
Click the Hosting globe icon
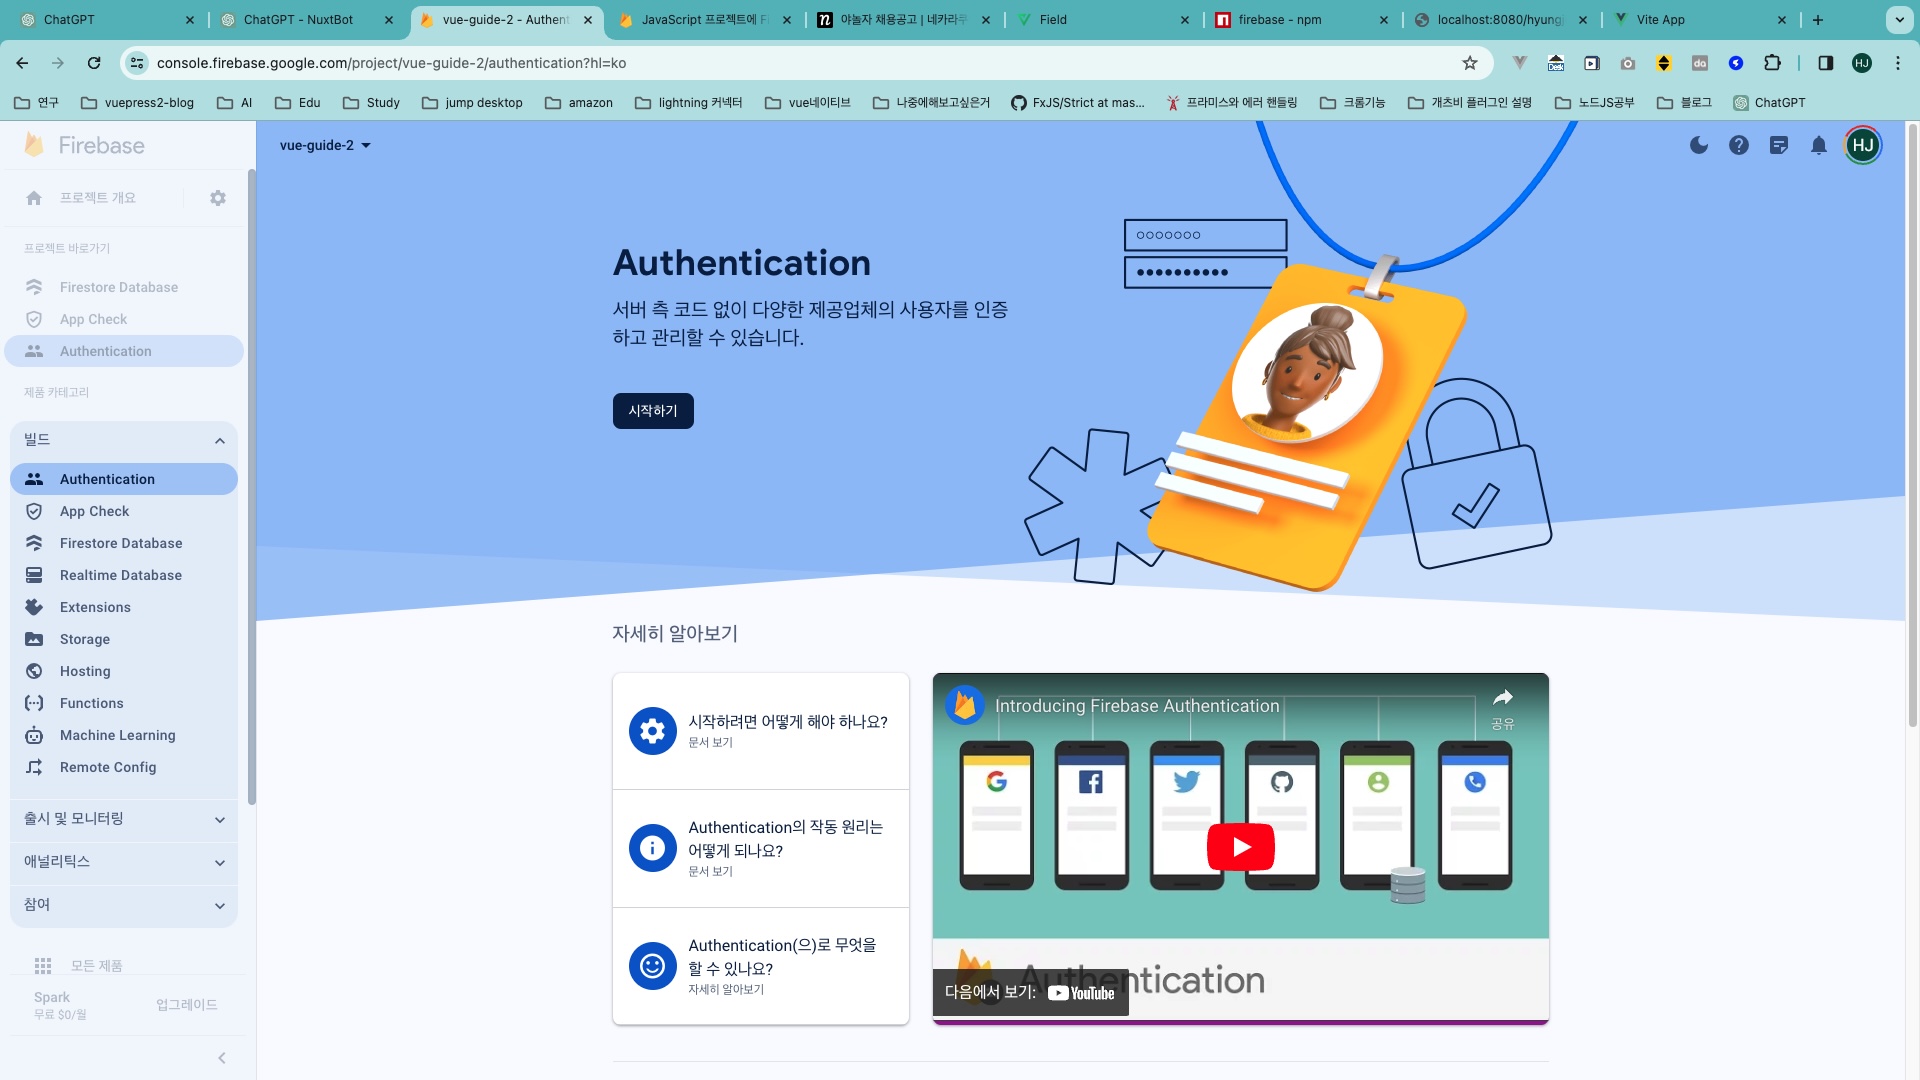[34, 671]
